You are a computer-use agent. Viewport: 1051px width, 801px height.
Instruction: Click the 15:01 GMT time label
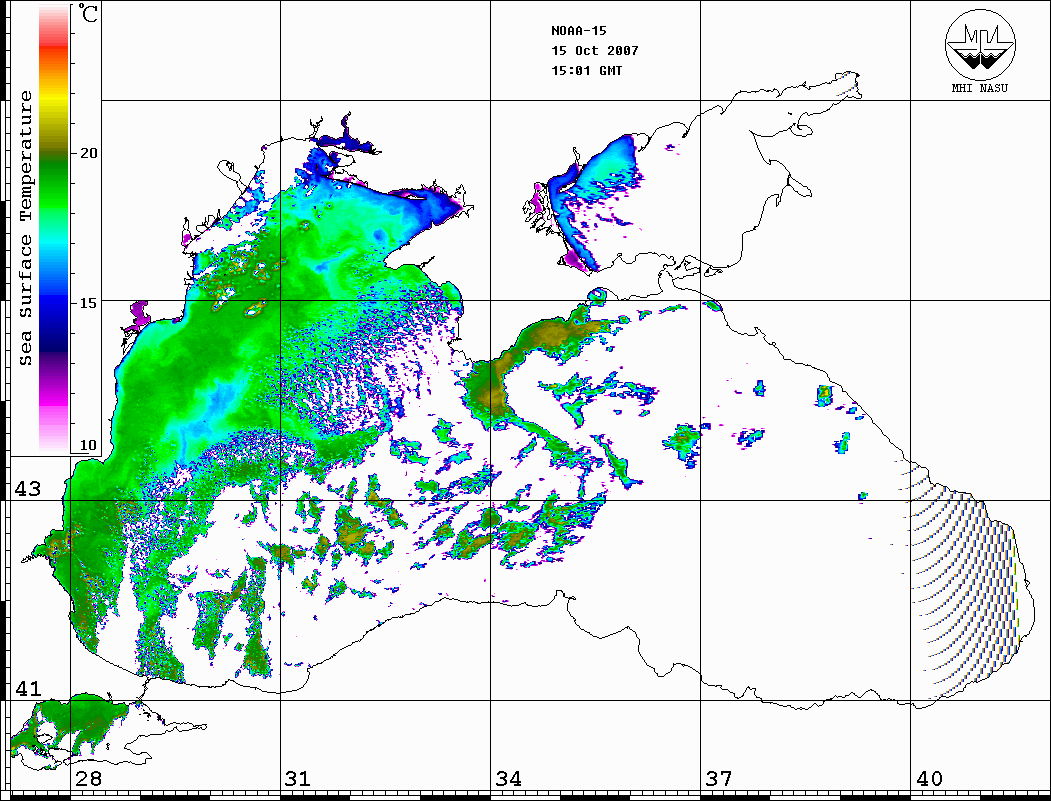point(586,70)
